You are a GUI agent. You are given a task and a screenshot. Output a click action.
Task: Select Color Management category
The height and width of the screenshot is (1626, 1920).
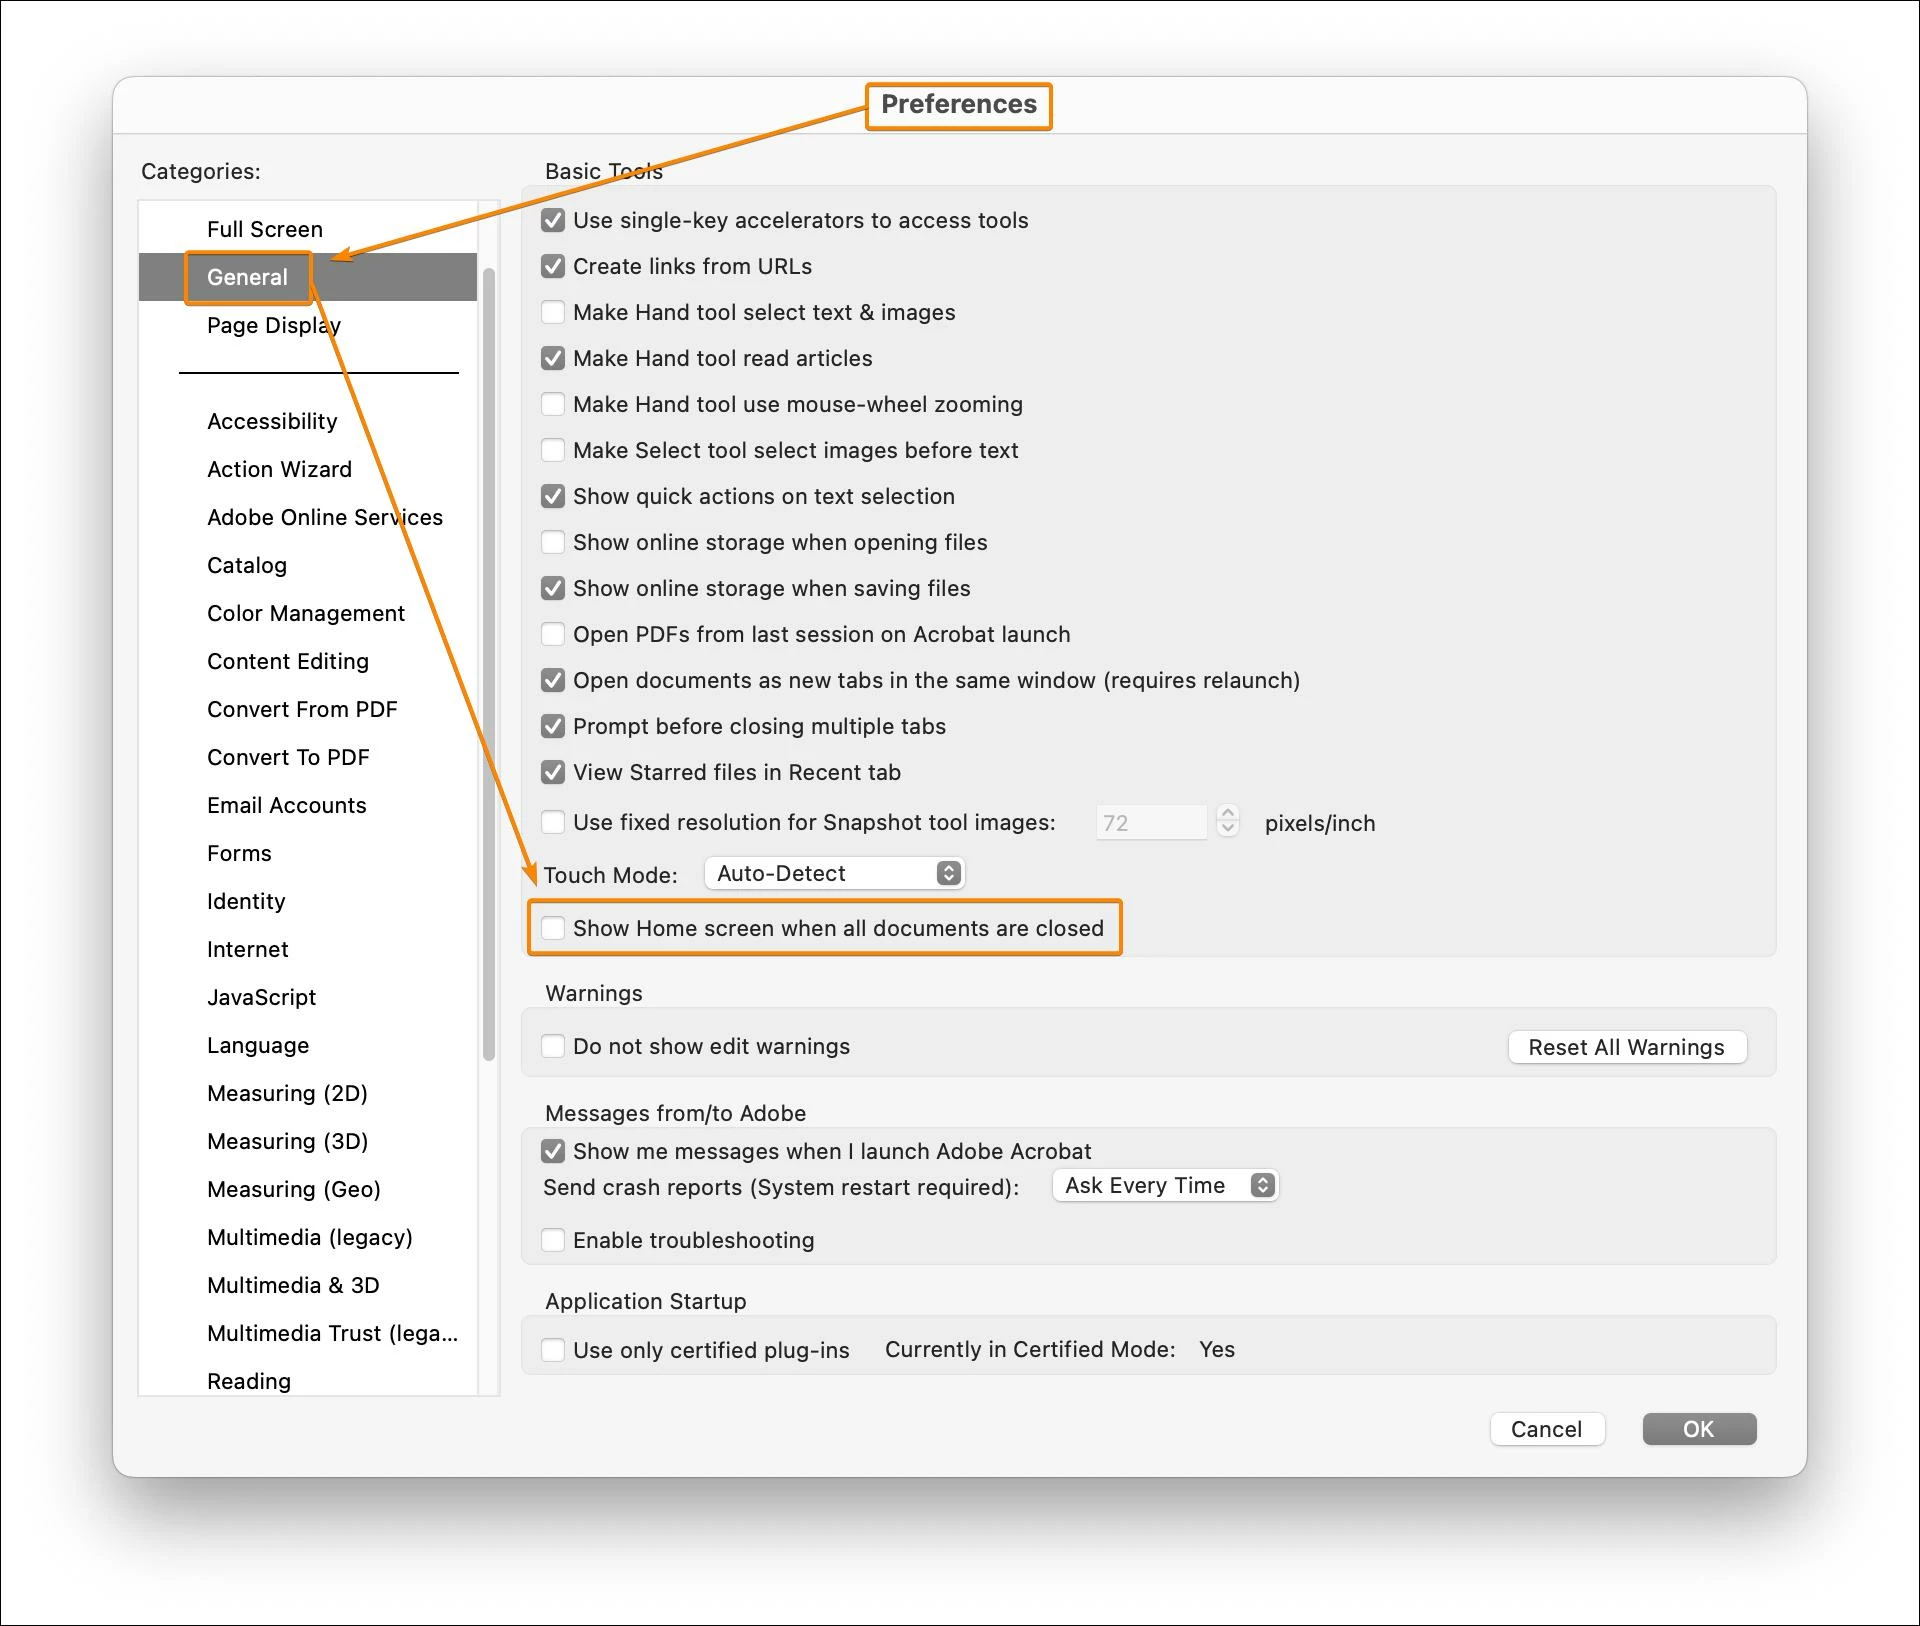[x=305, y=613]
